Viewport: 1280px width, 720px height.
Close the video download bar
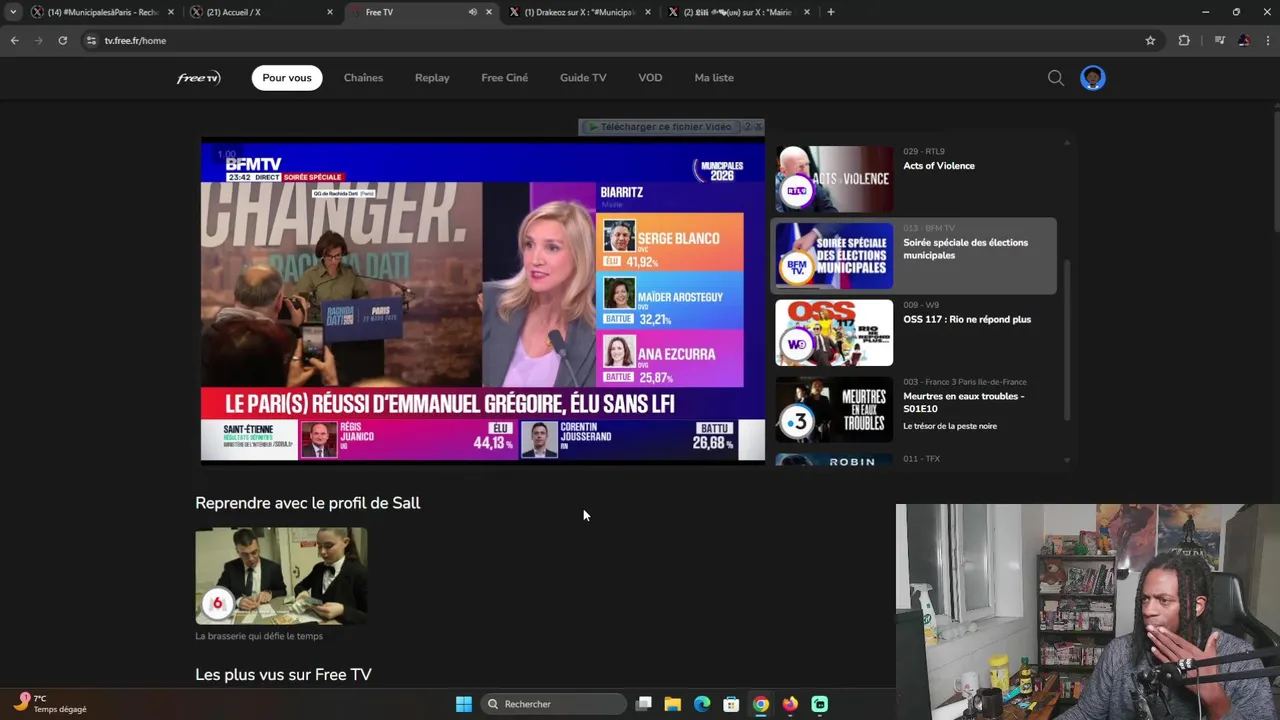(758, 127)
